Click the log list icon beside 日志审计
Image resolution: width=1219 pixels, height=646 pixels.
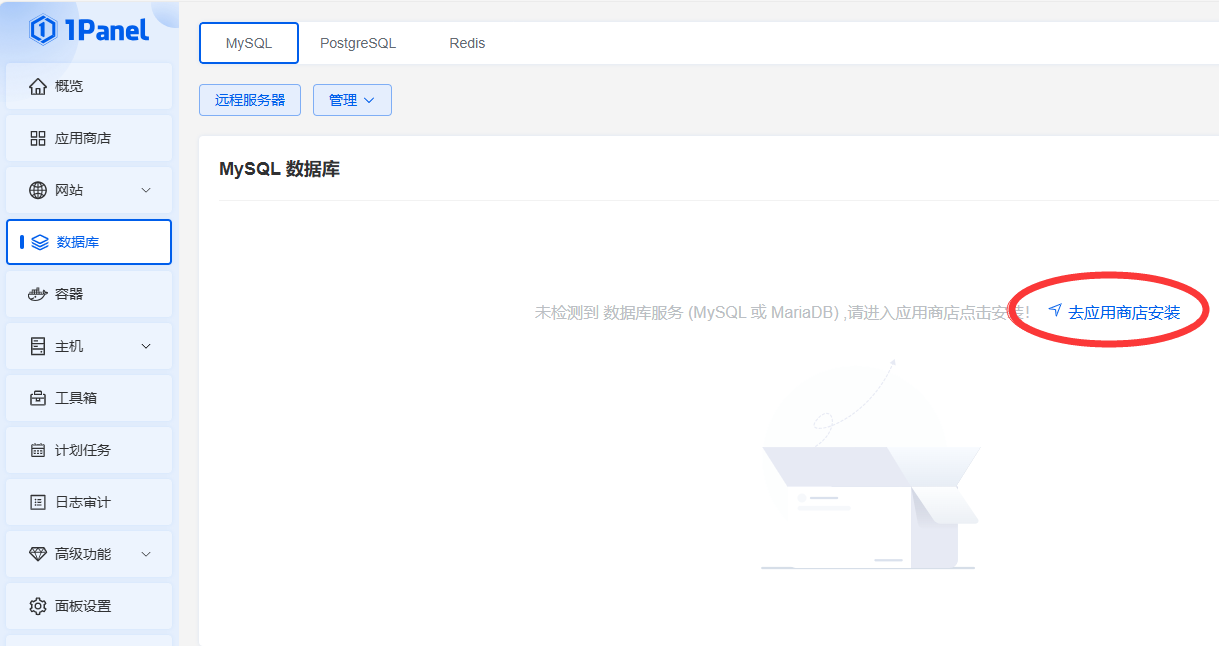coord(38,502)
